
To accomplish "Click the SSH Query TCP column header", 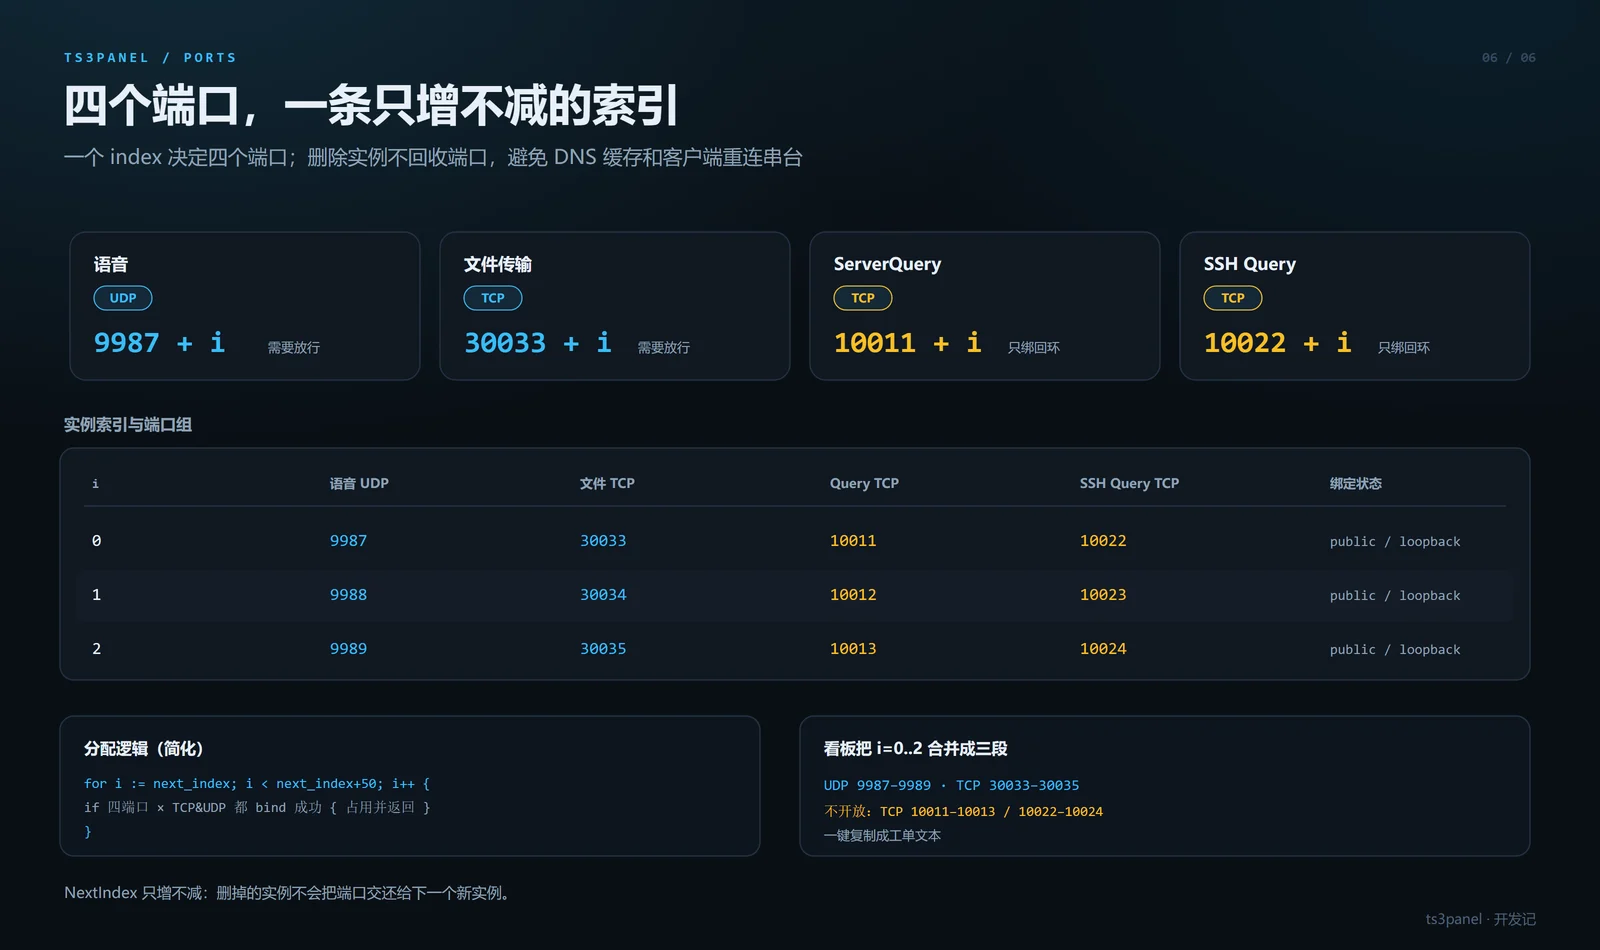I will 1129,483.
